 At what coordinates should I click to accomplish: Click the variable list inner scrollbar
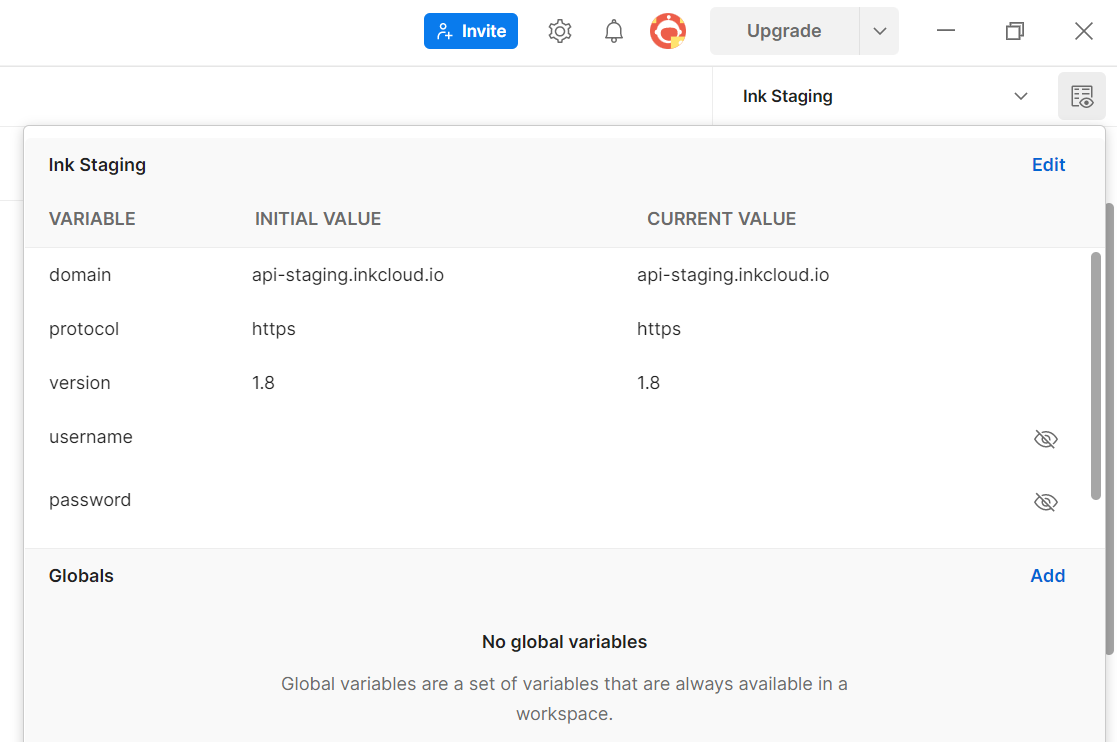[x=1096, y=375]
